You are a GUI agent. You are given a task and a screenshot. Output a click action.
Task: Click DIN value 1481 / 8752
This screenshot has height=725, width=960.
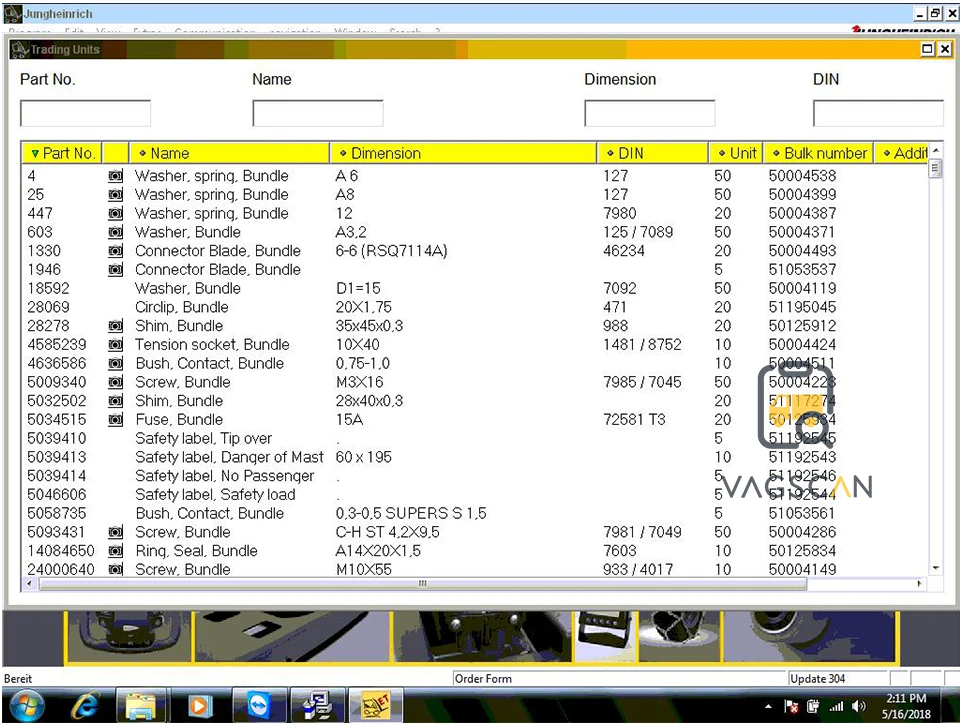tap(642, 345)
